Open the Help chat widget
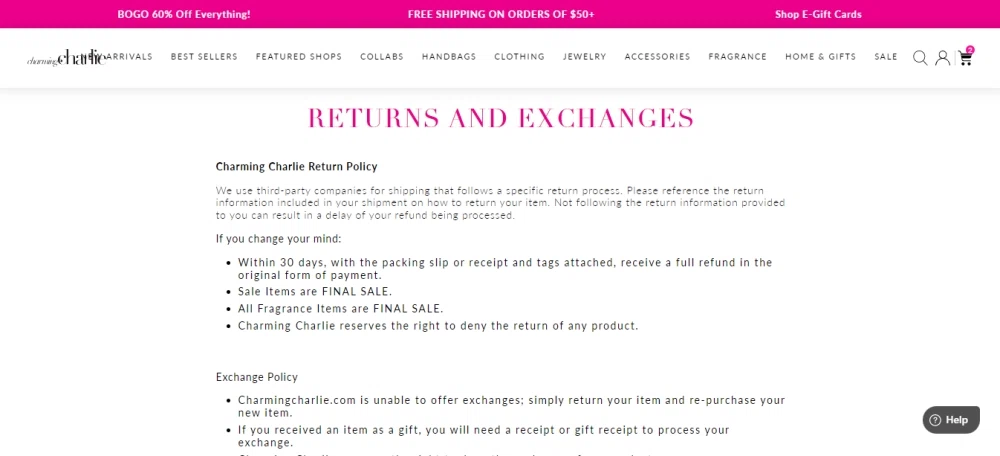1000x456 pixels. [951, 420]
